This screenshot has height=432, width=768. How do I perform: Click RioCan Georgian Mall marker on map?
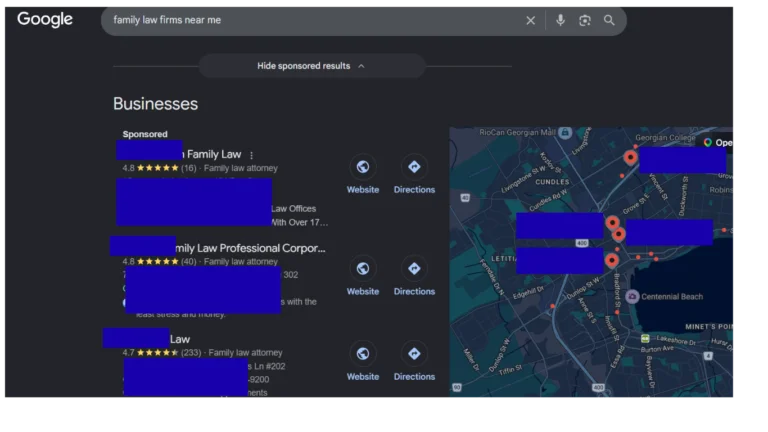click(x=565, y=133)
